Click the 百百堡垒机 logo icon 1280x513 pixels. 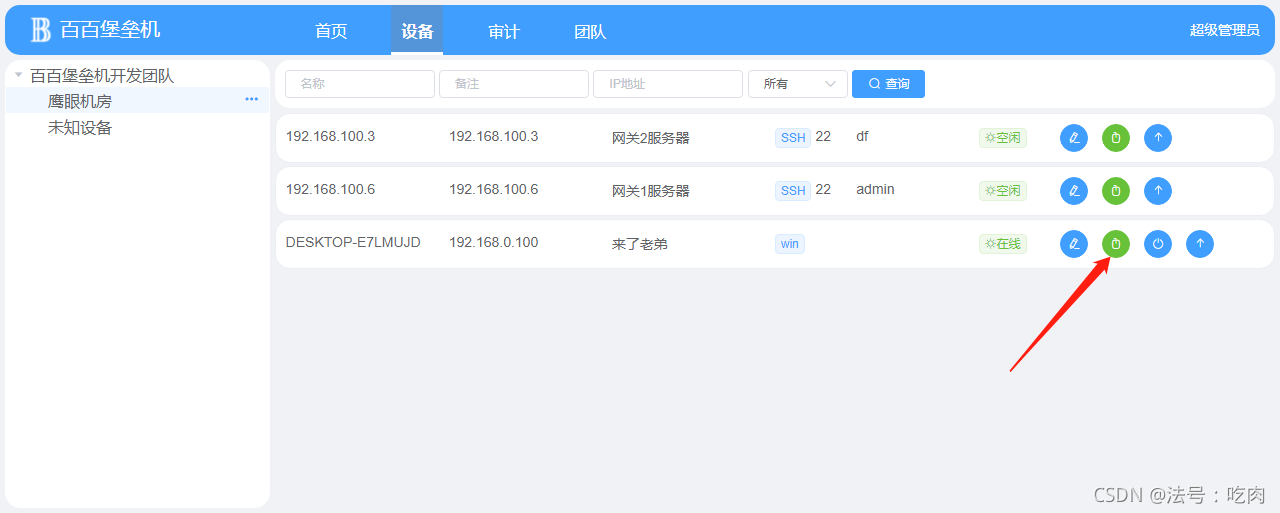click(40, 30)
